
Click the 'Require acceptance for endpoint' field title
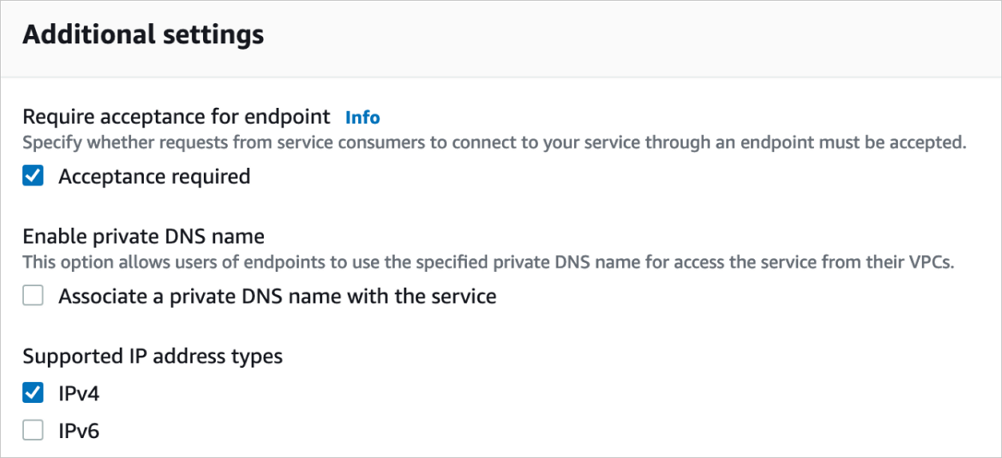point(176,117)
